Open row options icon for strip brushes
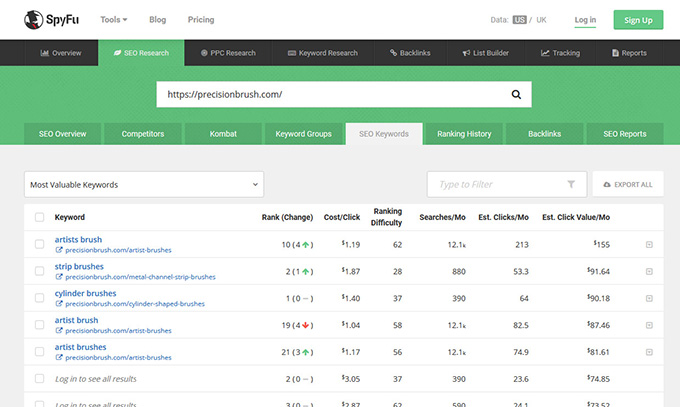 649,271
